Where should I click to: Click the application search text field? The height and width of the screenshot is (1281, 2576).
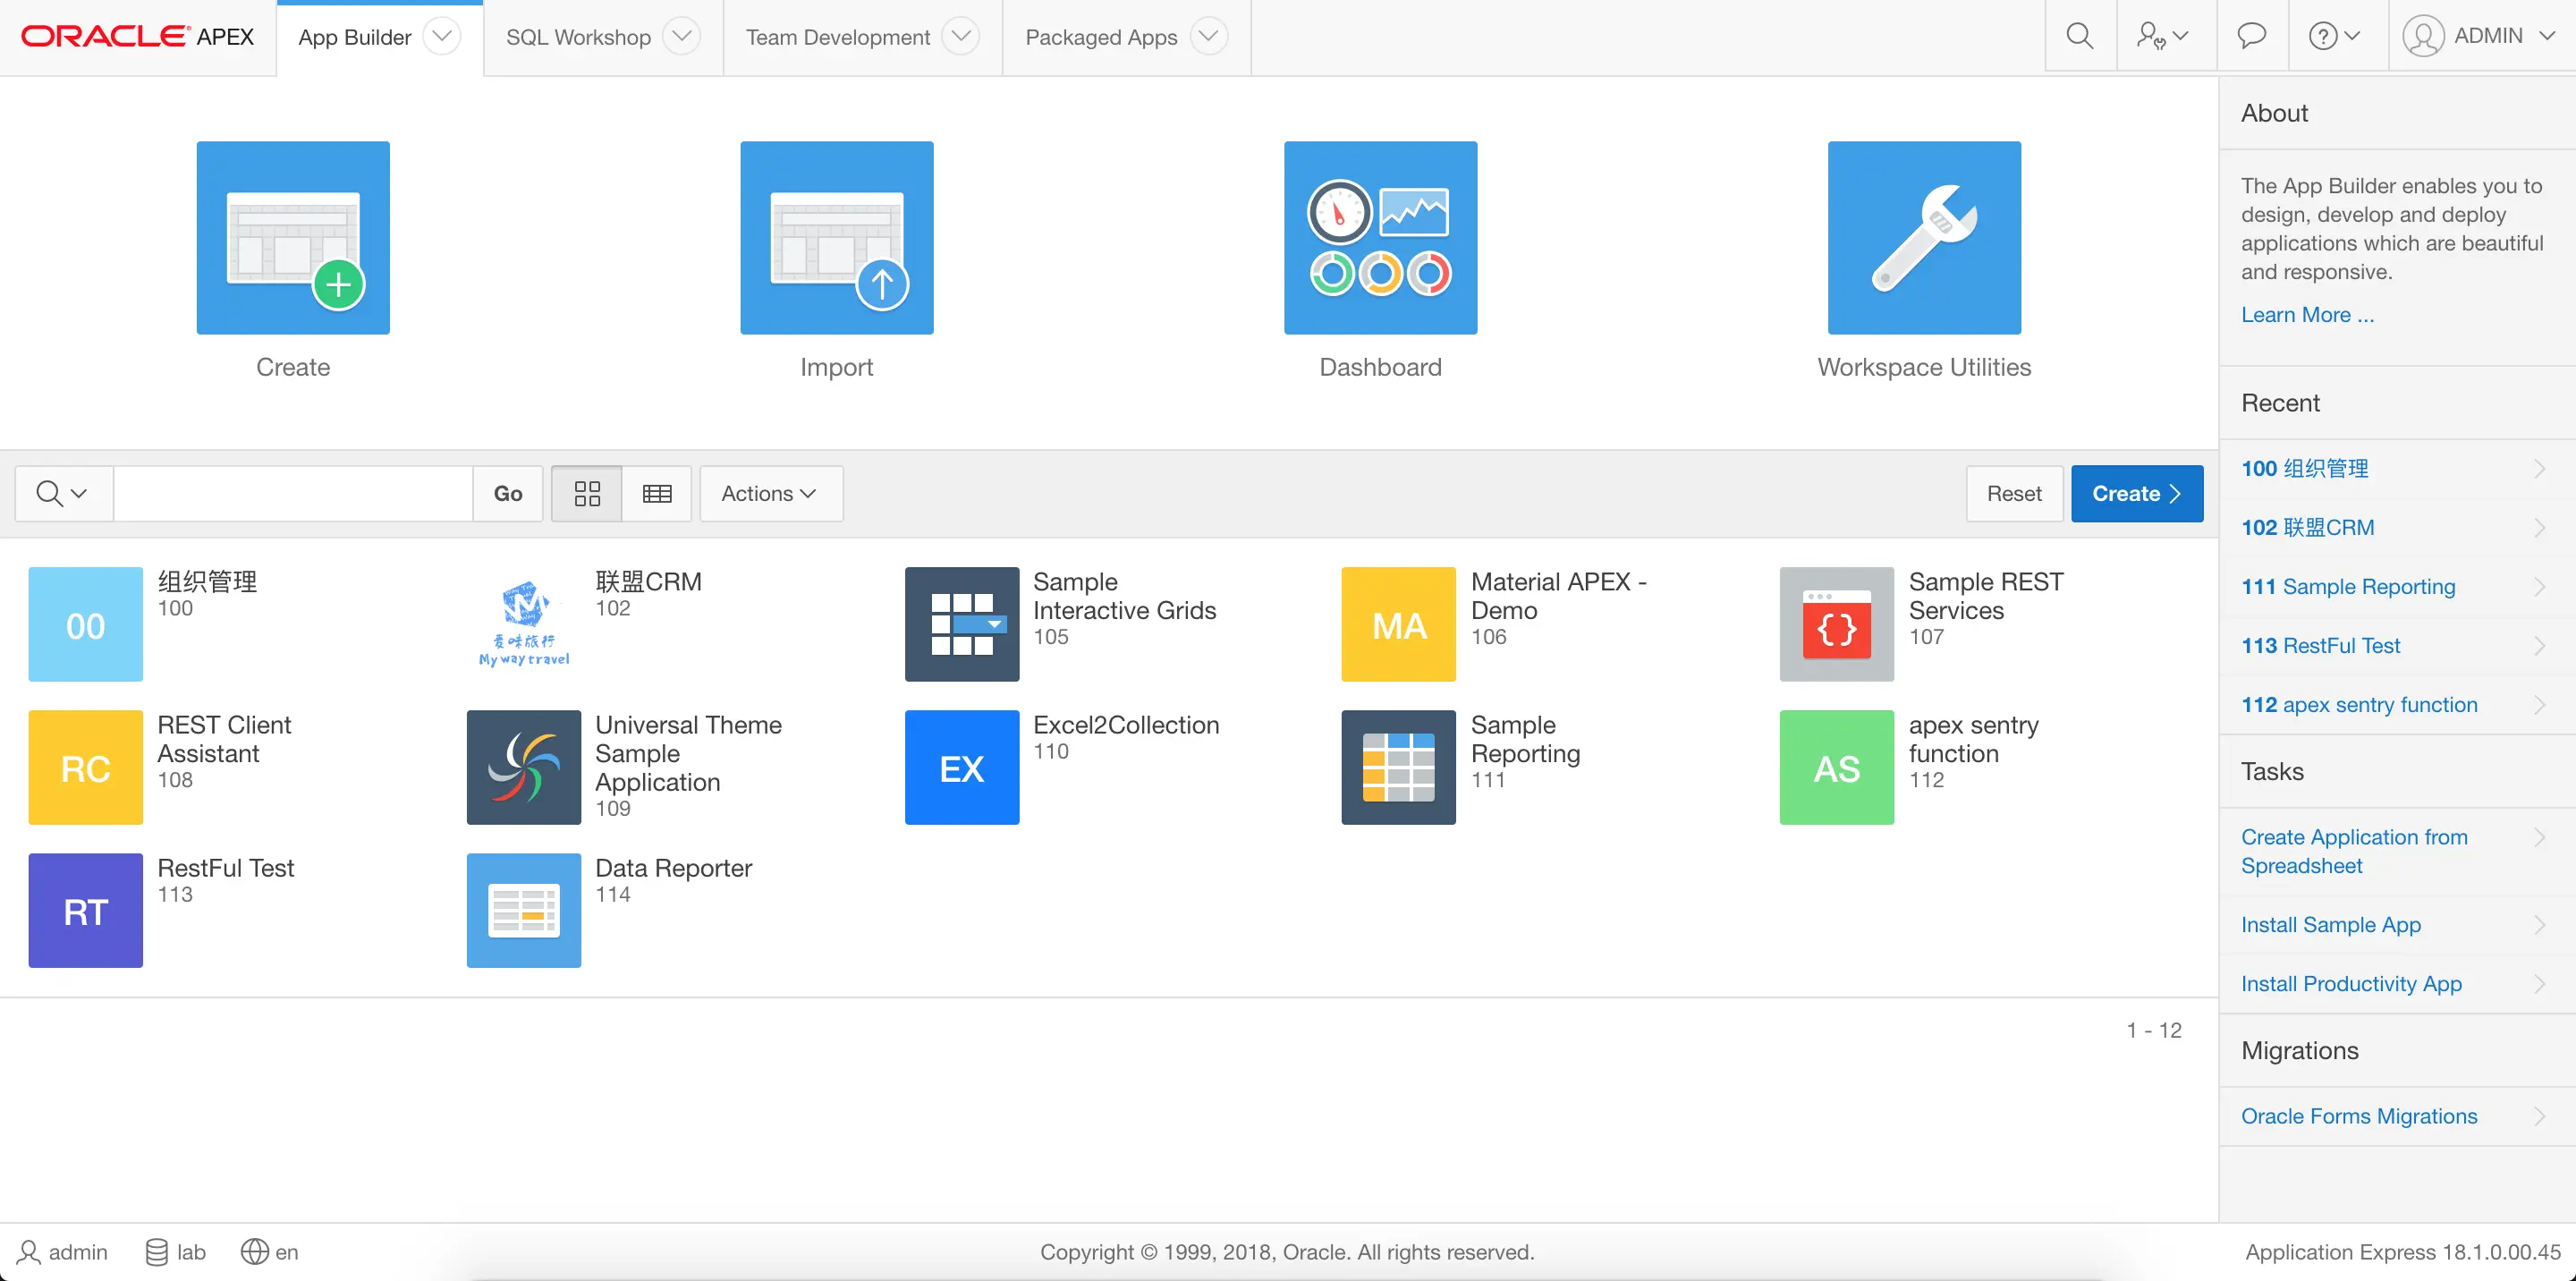(x=293, y=493)
